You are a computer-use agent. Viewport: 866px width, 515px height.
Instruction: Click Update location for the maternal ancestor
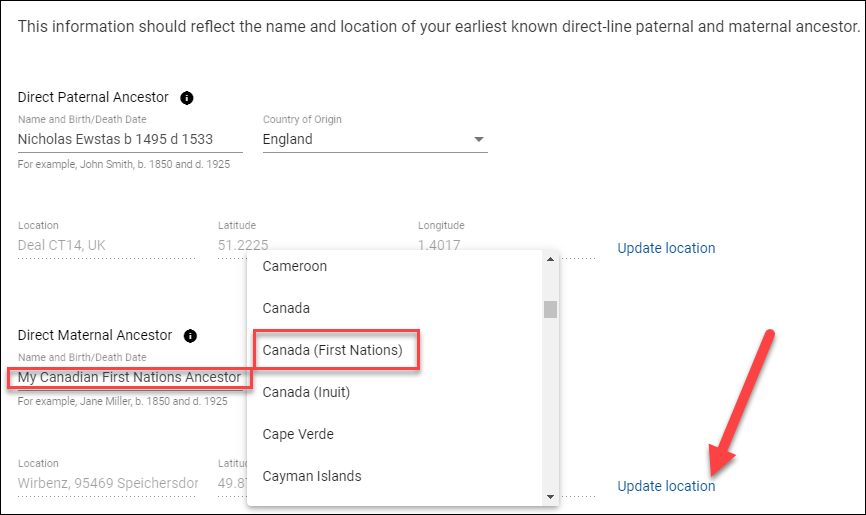(x=666, y=486)
